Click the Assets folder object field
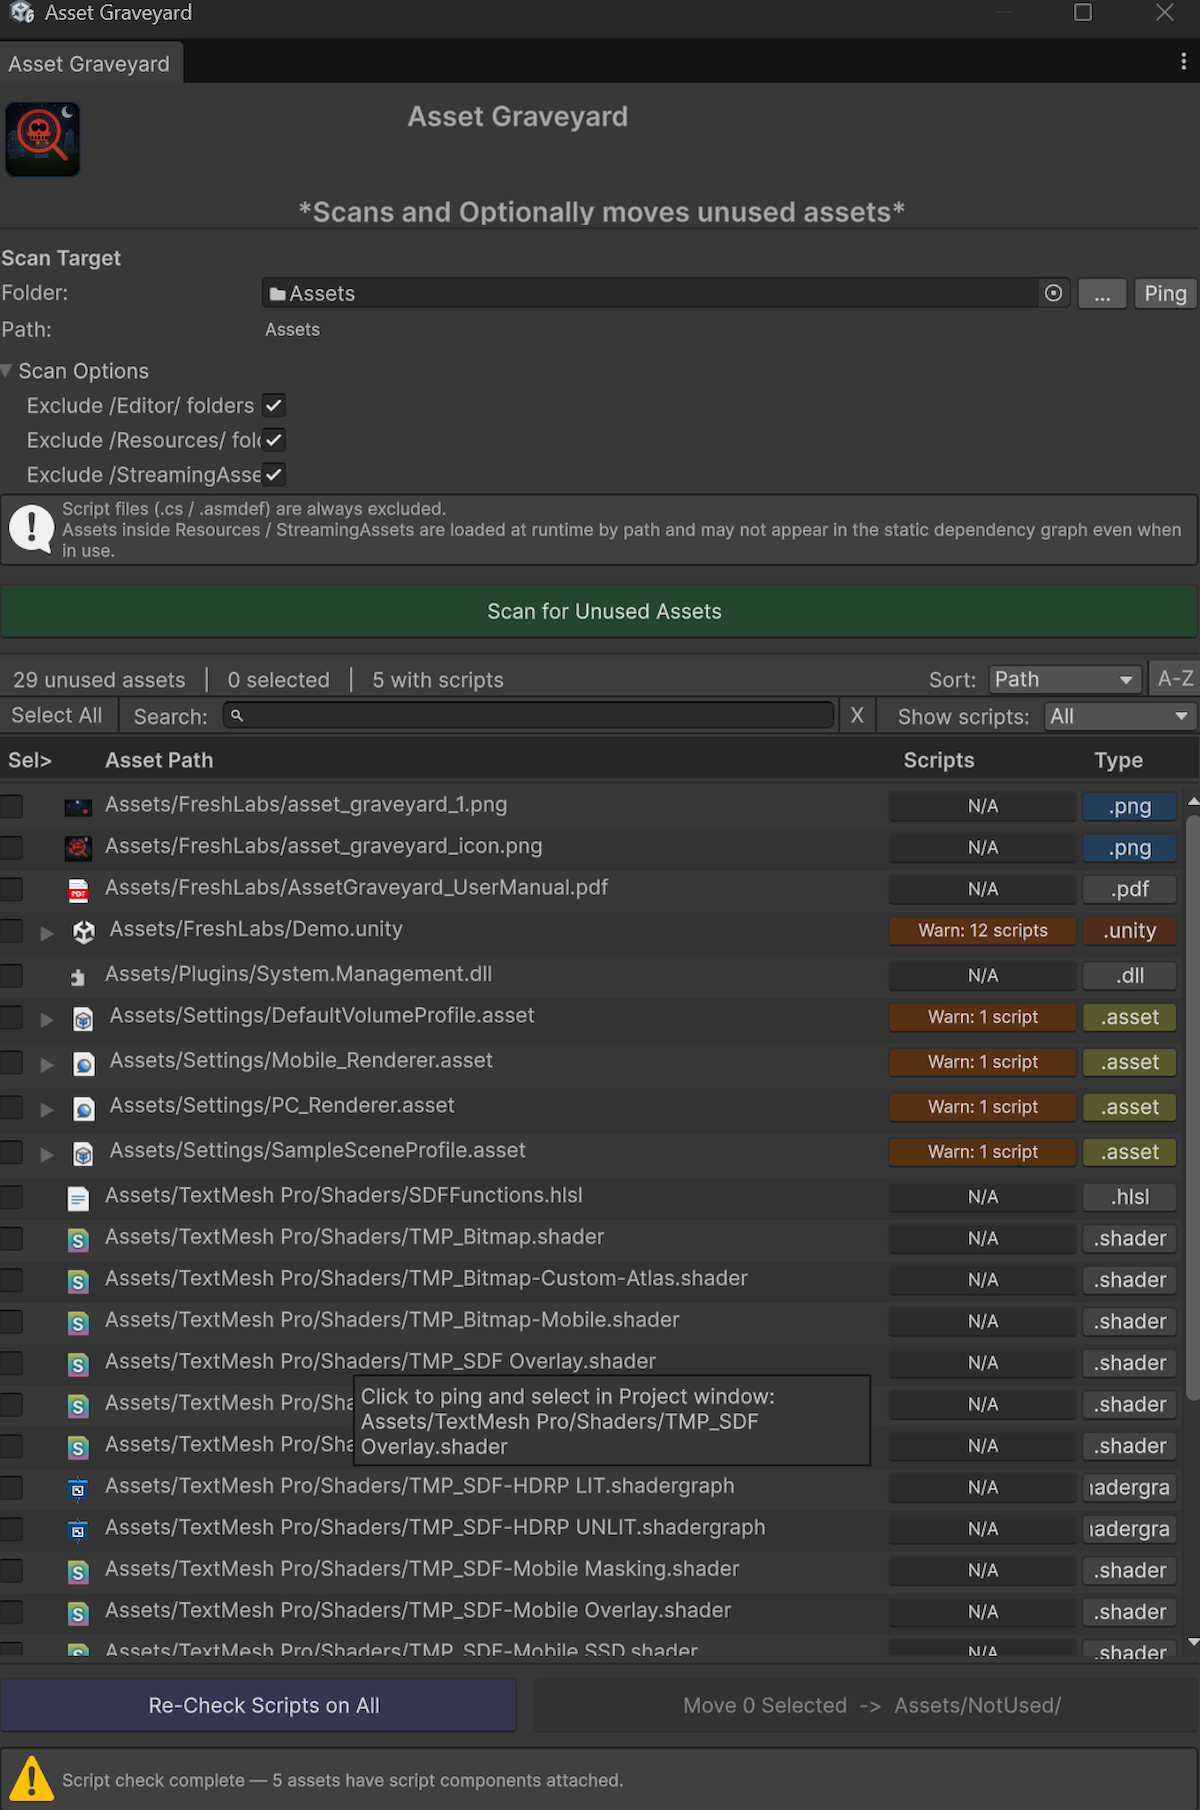1200x1810 pixels. coord(666,293)
